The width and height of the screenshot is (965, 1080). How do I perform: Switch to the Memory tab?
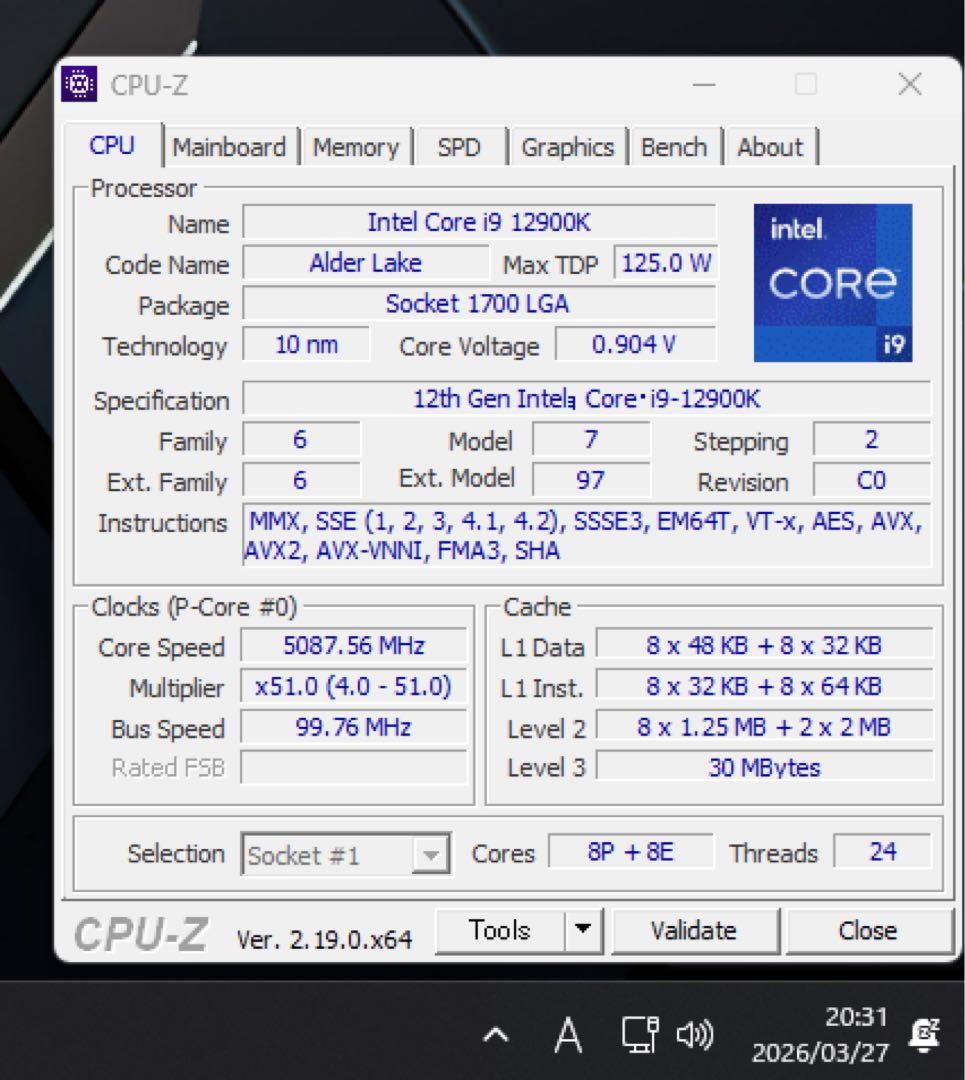click(x=356, y=147)
